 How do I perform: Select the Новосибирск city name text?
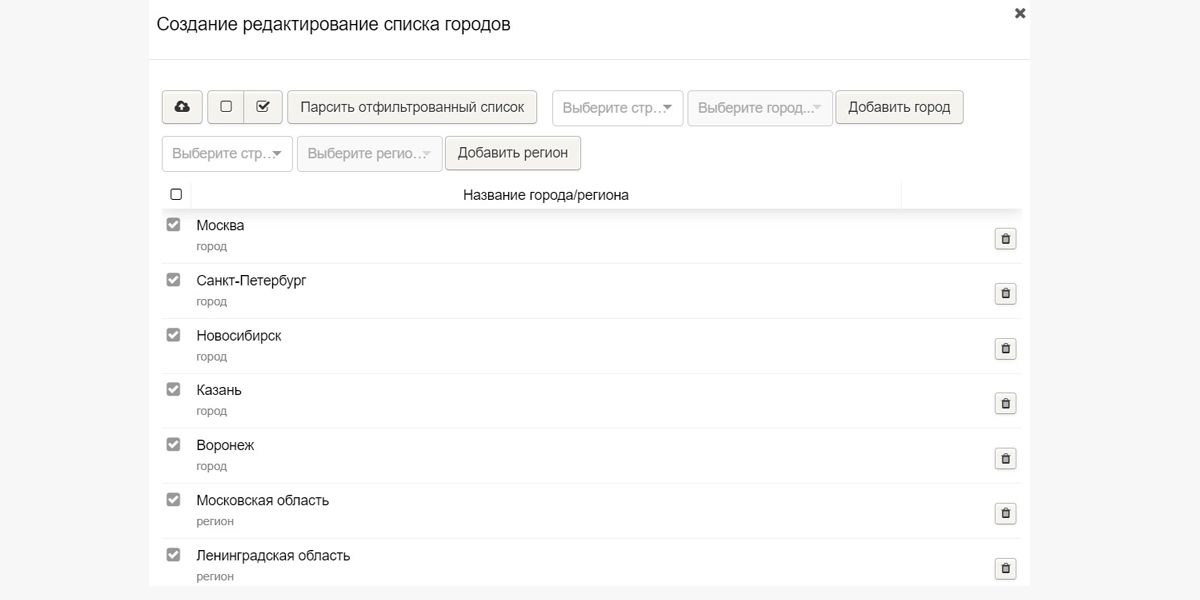click(239, 336)
